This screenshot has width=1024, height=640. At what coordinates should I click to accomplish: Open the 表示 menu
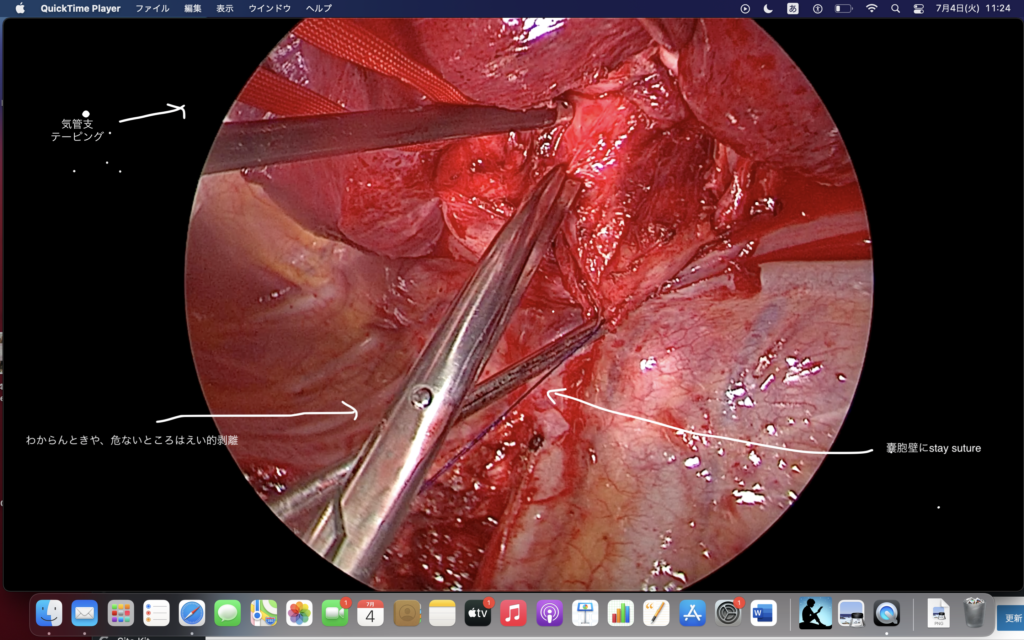(225, 8)
